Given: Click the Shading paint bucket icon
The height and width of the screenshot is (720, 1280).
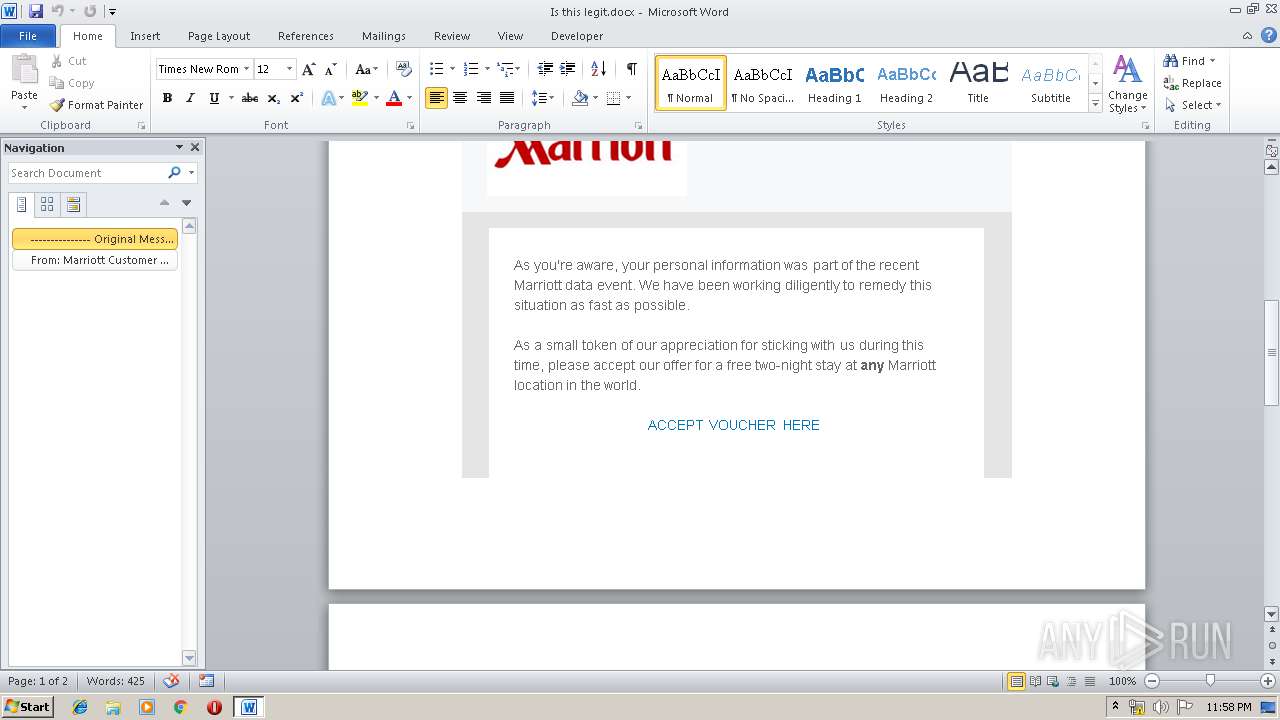Looking at the screenshot, I should click(580, 98).
